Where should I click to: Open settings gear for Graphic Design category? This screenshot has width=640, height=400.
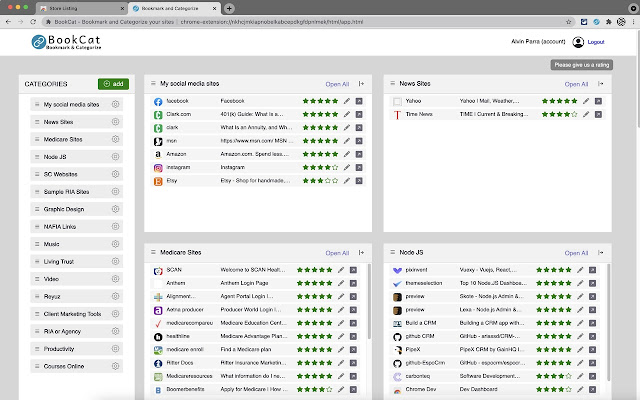(116, 209)
